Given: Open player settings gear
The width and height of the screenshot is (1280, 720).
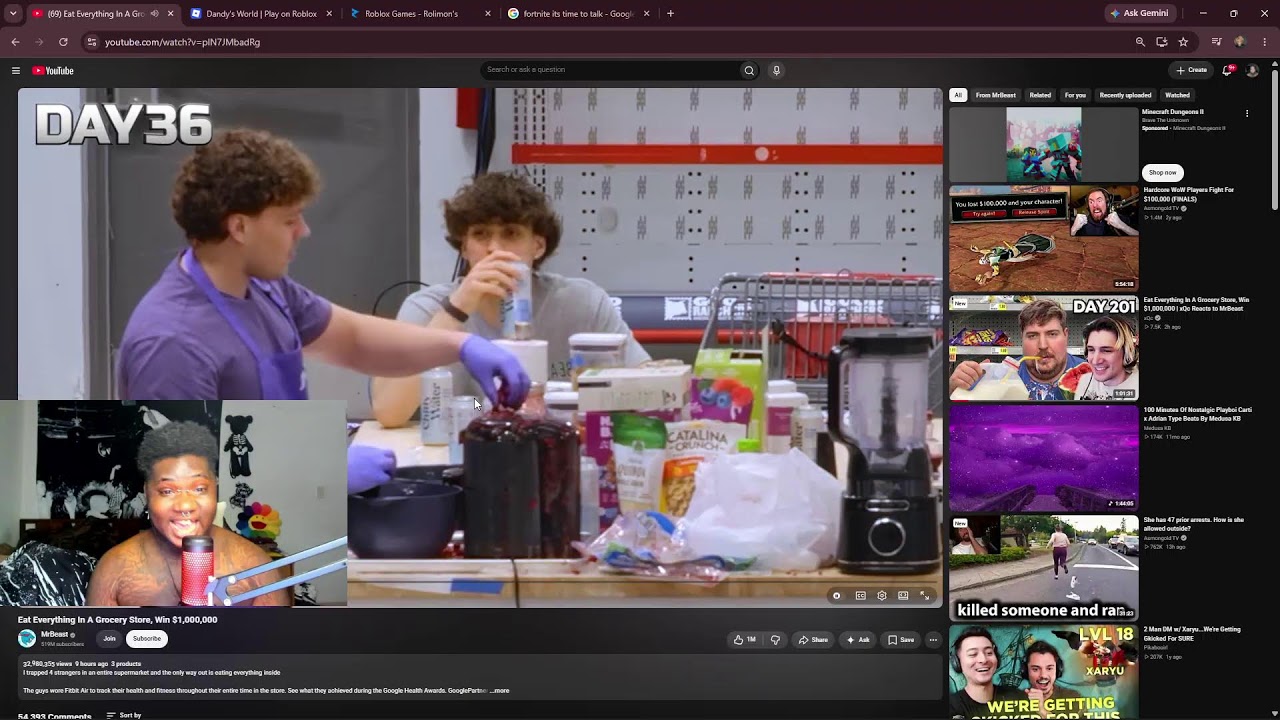Looking at the screenshot, I should coord(882,596).
